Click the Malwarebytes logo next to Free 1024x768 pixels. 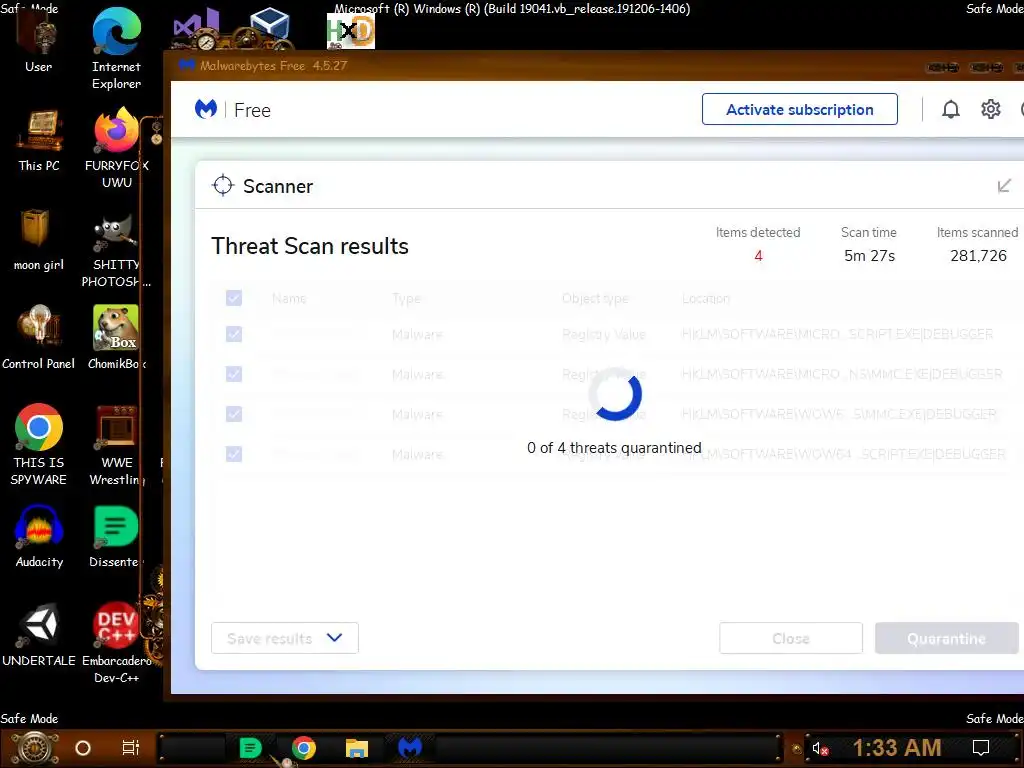click(x=206, y=109)
